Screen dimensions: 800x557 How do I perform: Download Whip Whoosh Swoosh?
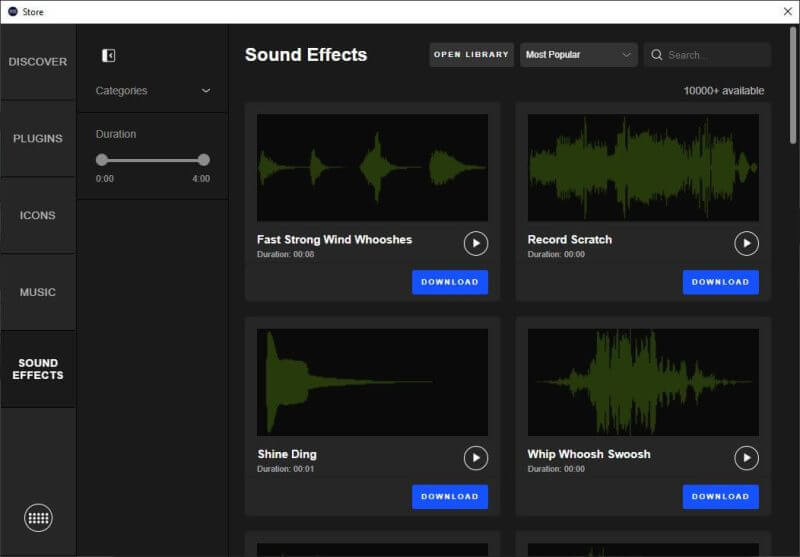[720, 497]
